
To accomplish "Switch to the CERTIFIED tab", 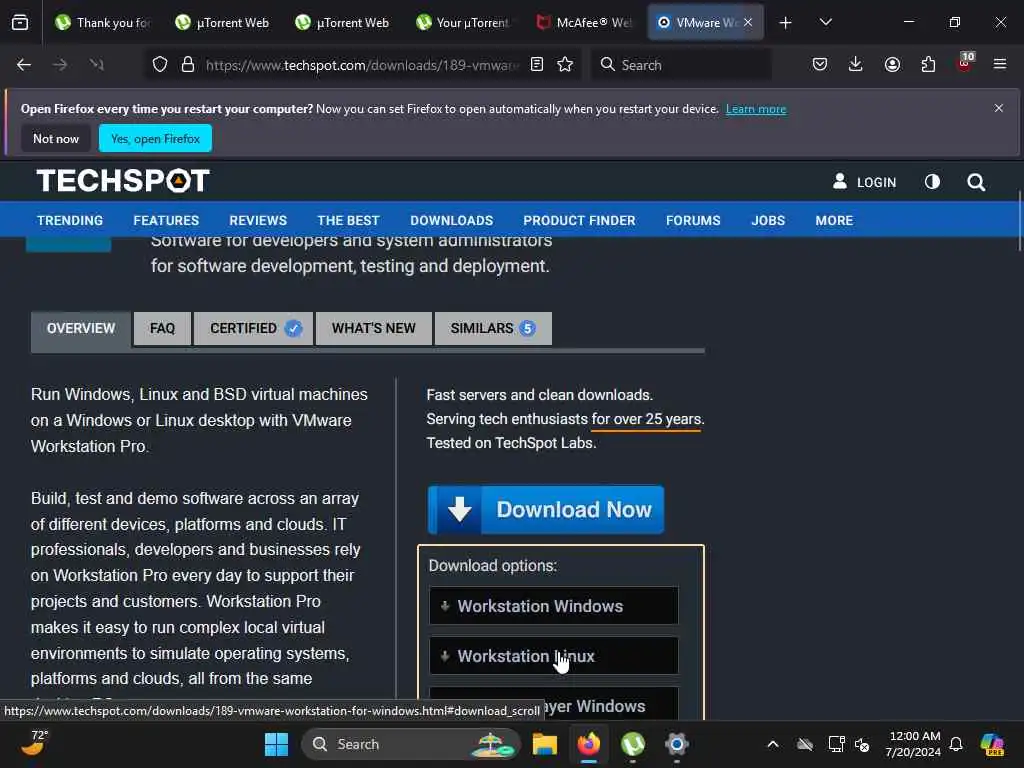I will pos(253,328).
